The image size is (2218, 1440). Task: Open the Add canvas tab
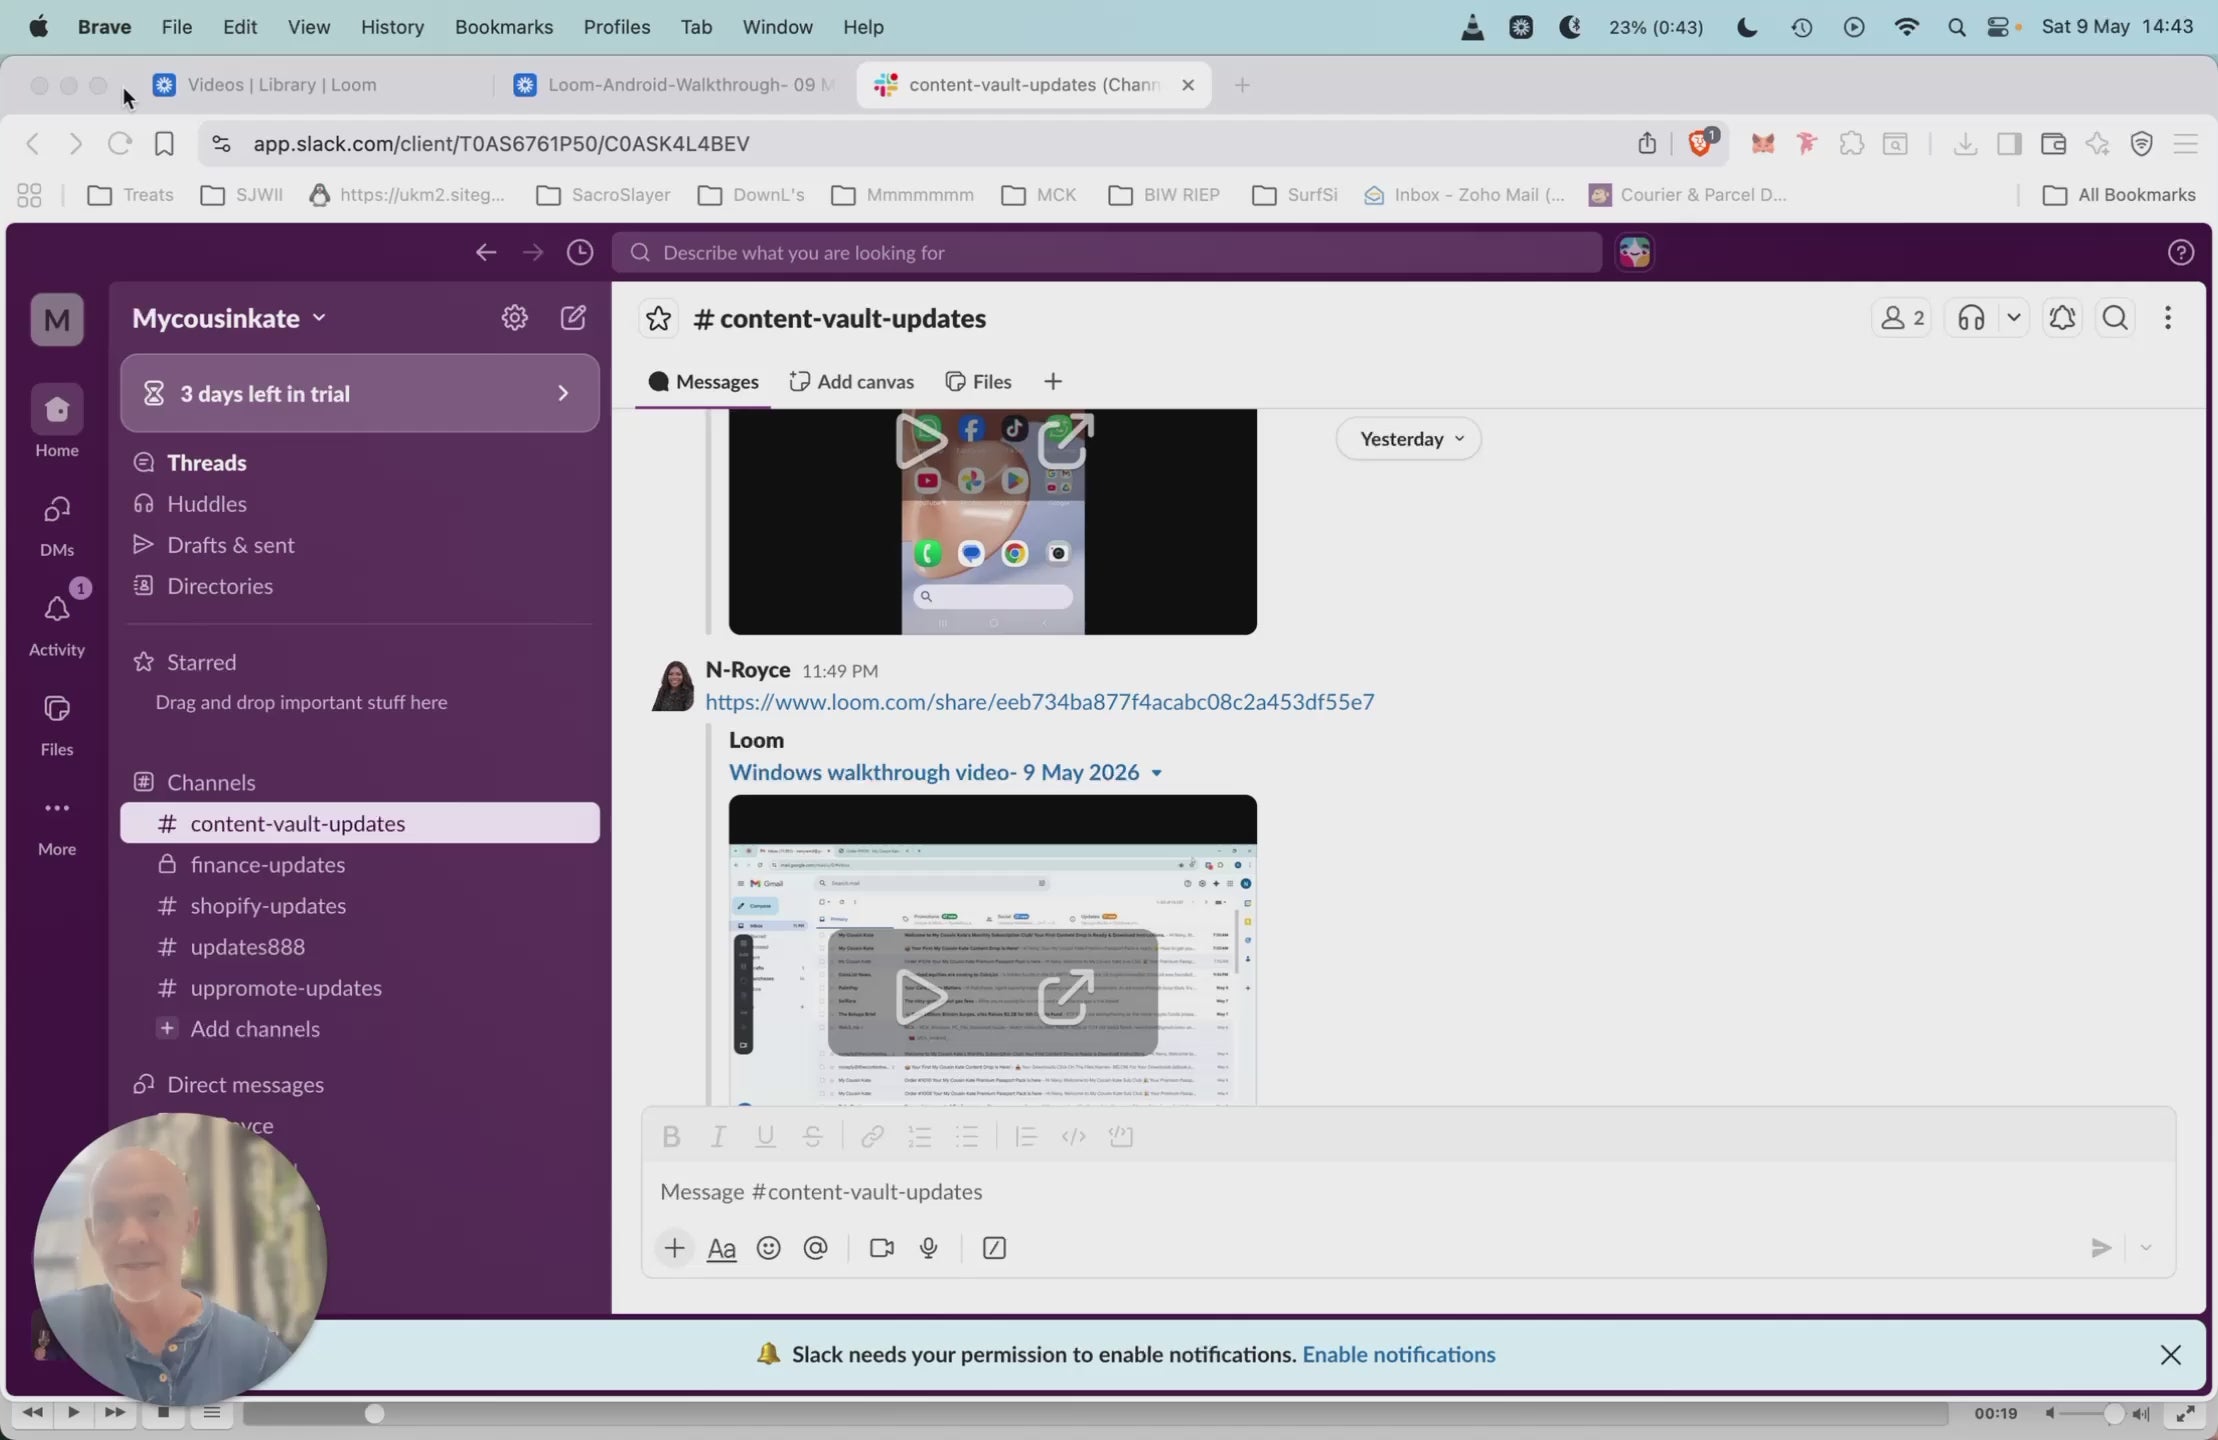[x=851, y=382]
